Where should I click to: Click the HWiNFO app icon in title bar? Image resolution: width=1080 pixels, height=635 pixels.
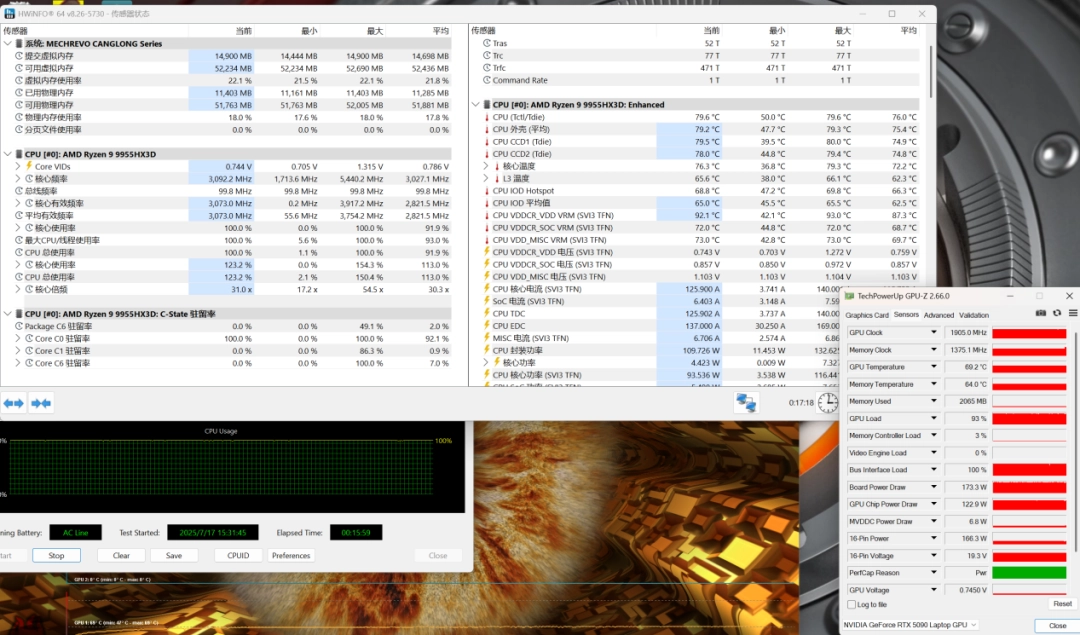pyautogui.click(x=8, y=14)
